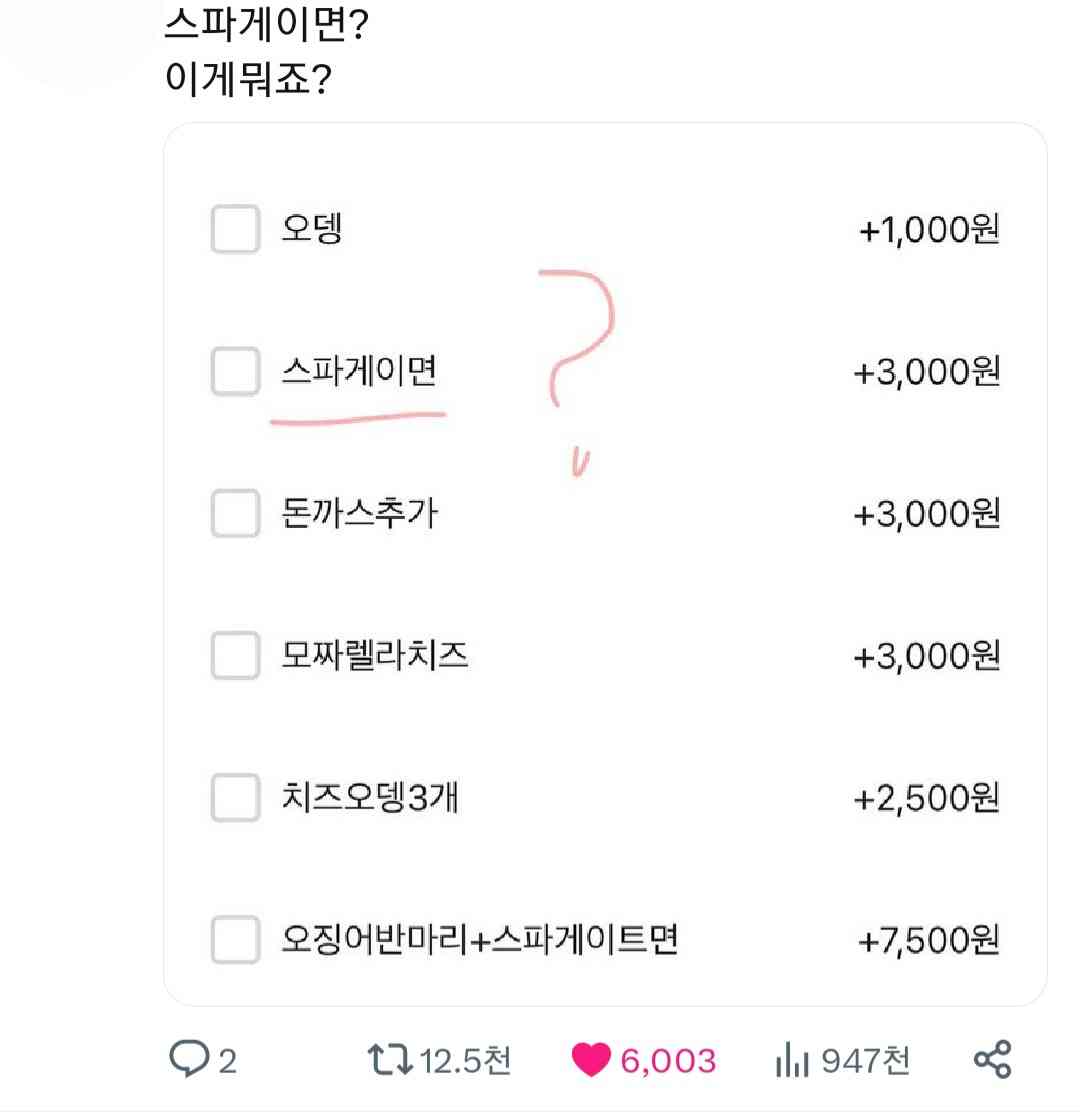Open the embedded options menu image

(605, 564)
